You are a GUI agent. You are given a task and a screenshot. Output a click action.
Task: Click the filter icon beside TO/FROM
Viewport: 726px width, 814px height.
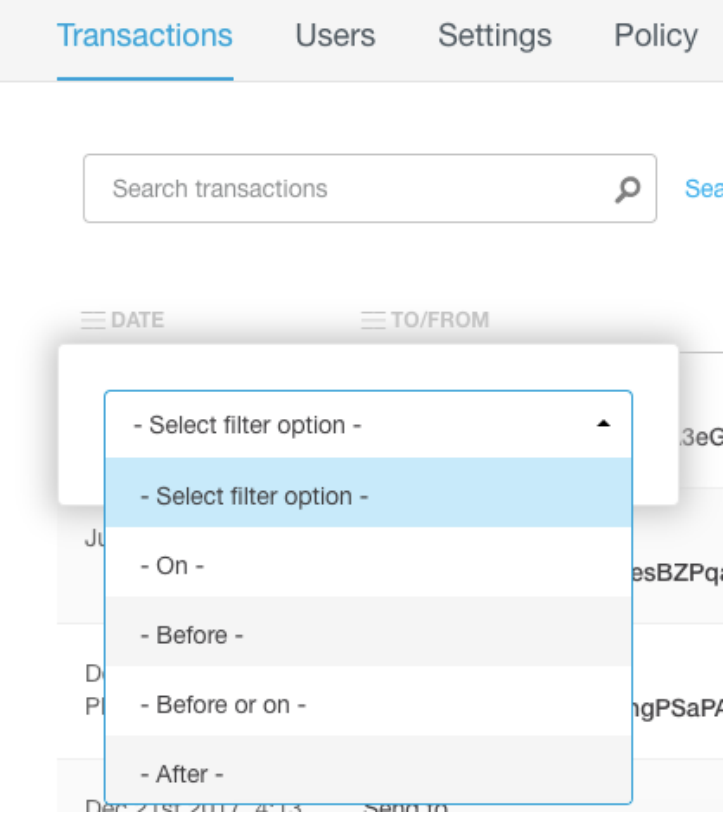pos(373,321)
